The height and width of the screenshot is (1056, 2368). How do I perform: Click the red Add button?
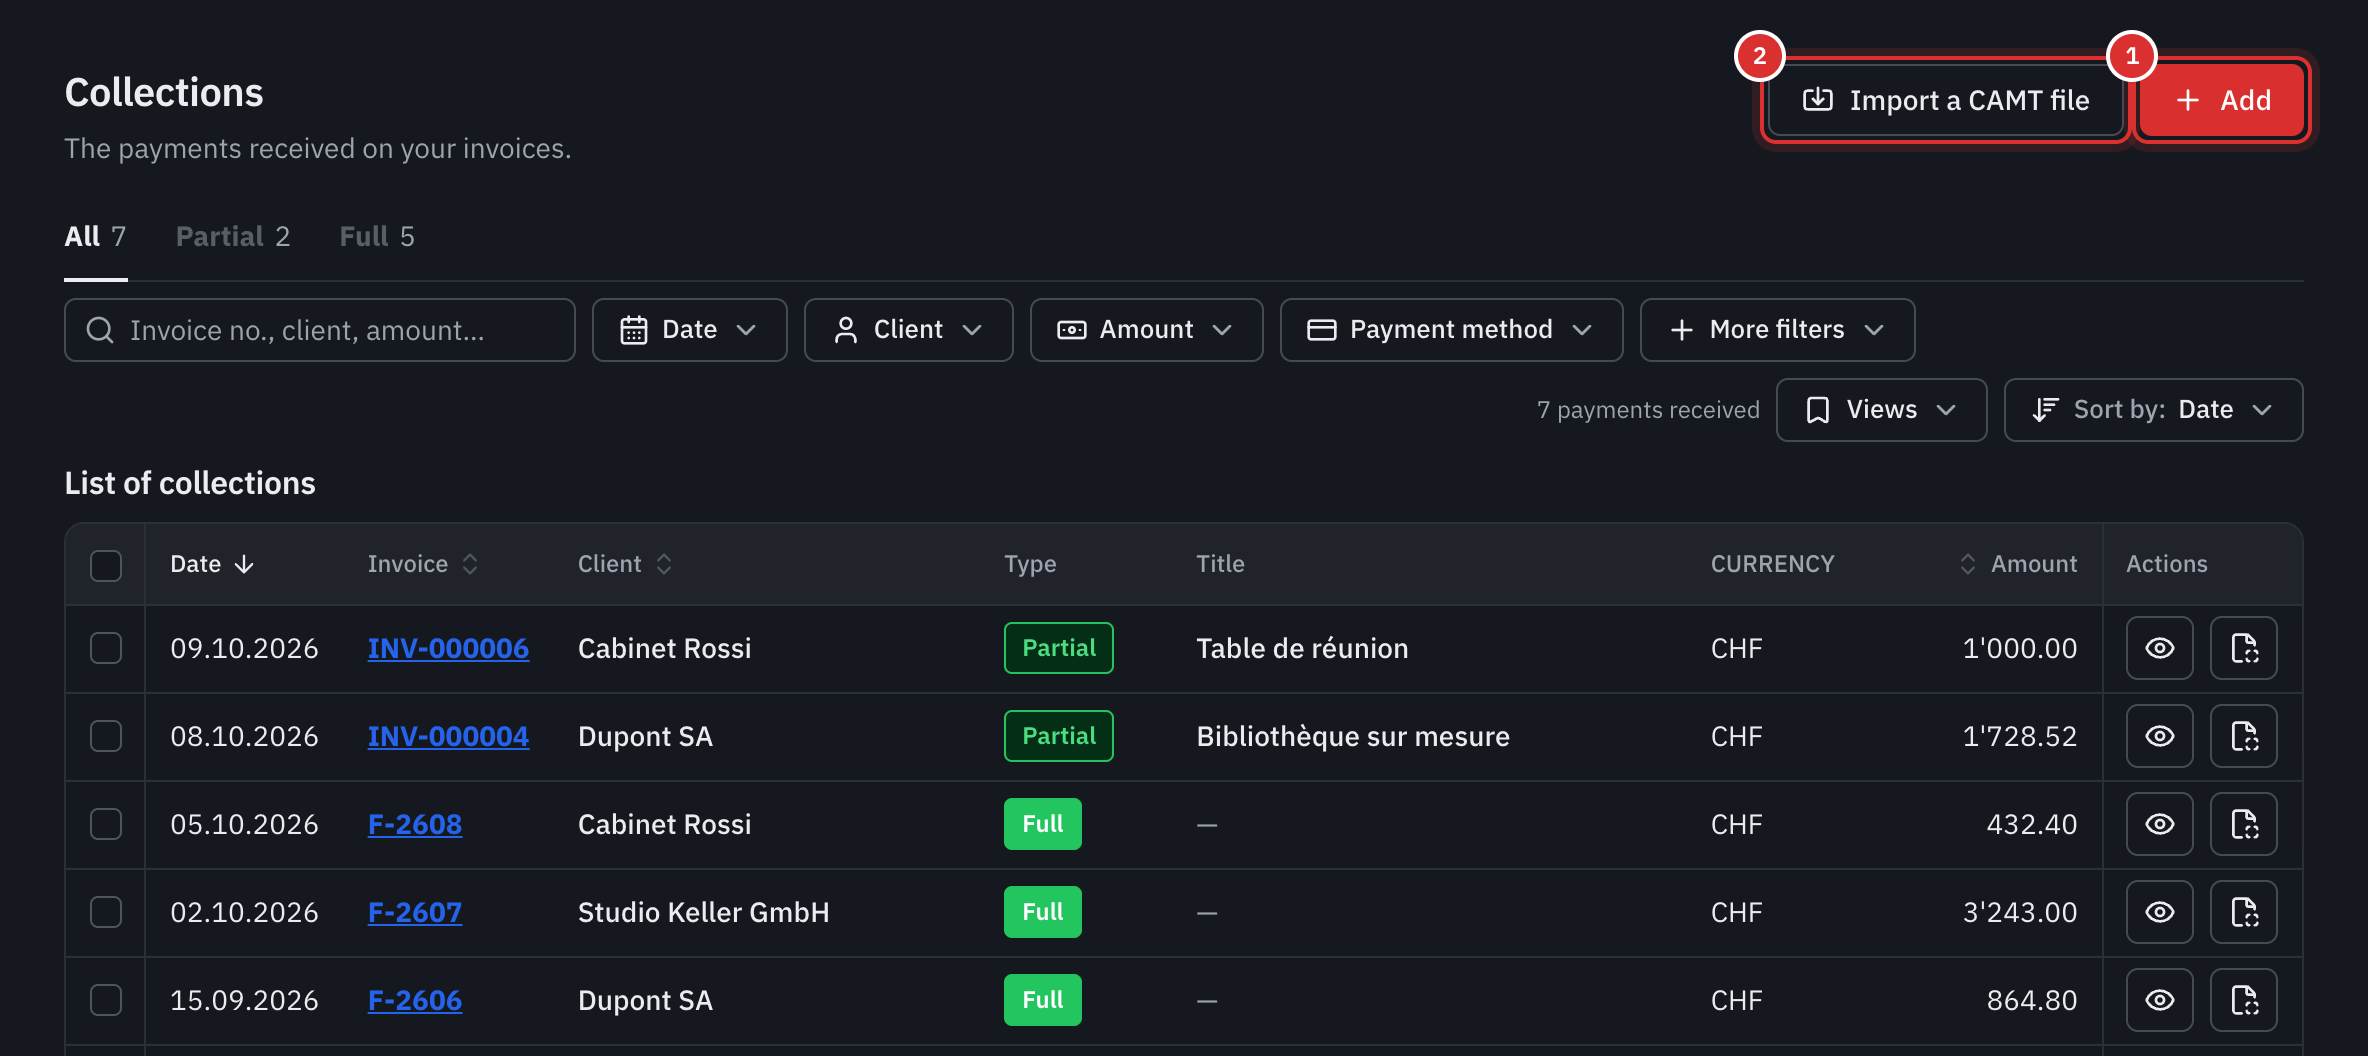click(2222, 100)
